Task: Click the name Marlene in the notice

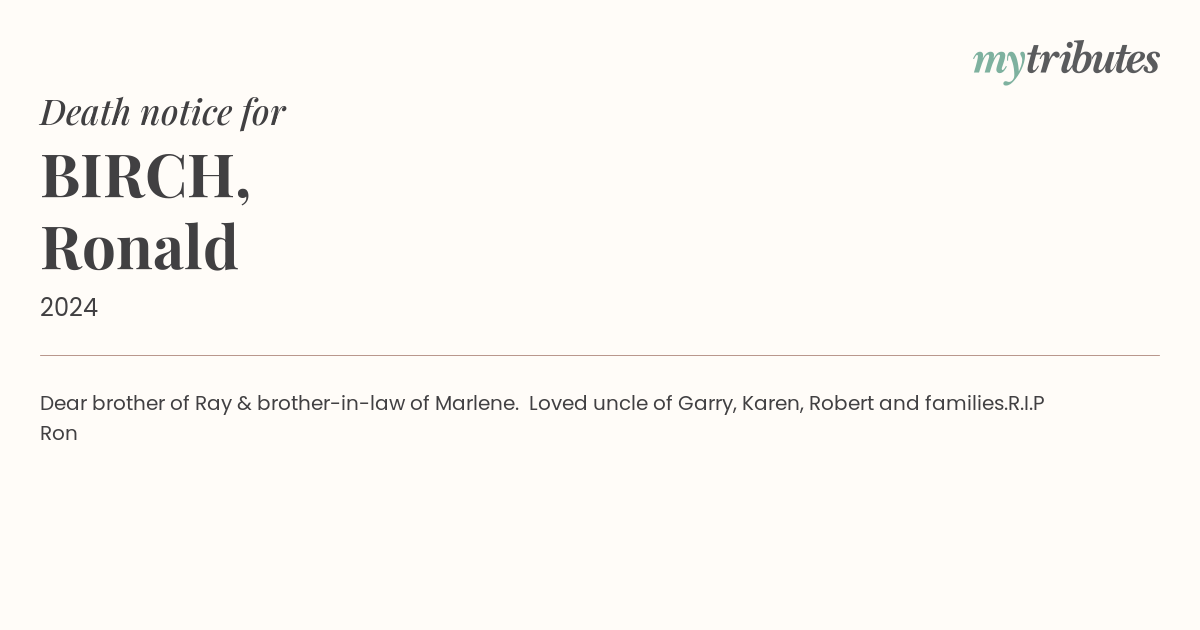Action: tap(476, 404)
